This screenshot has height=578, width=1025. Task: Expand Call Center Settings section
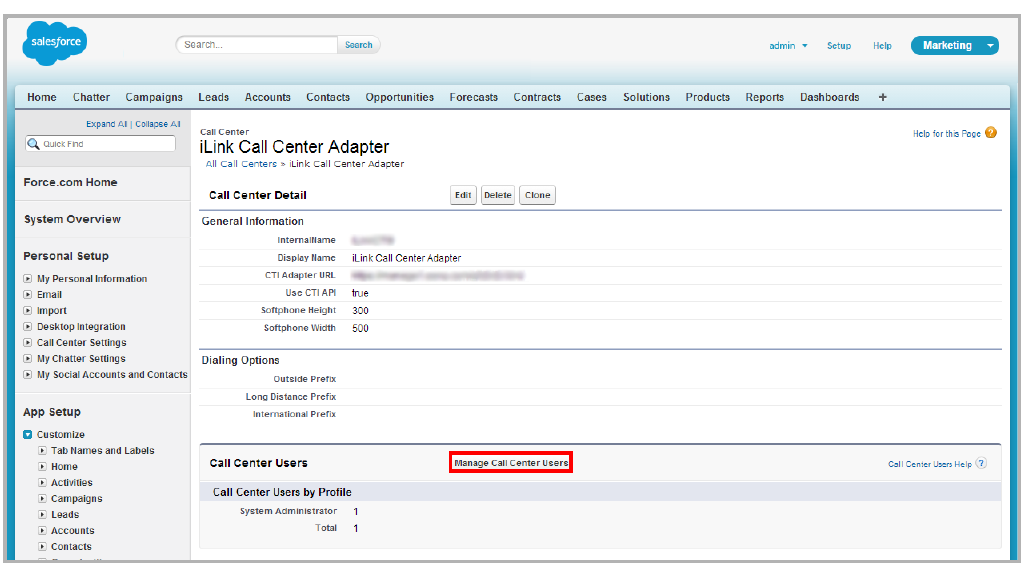27,343
